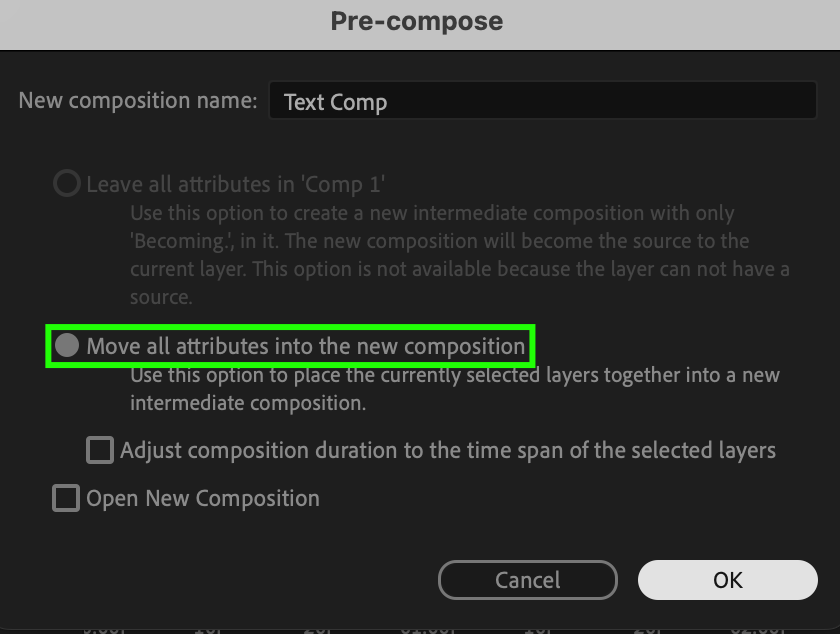Click the 01:00f mark on the time ruler

coord(427,628)
